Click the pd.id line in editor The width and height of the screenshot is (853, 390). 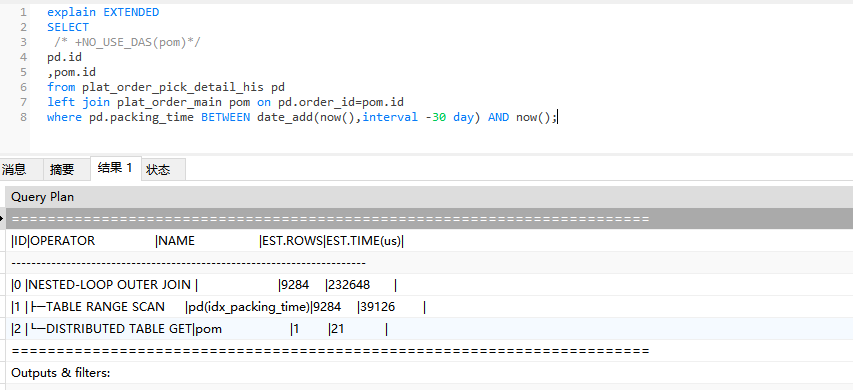[x=64, y=57]
